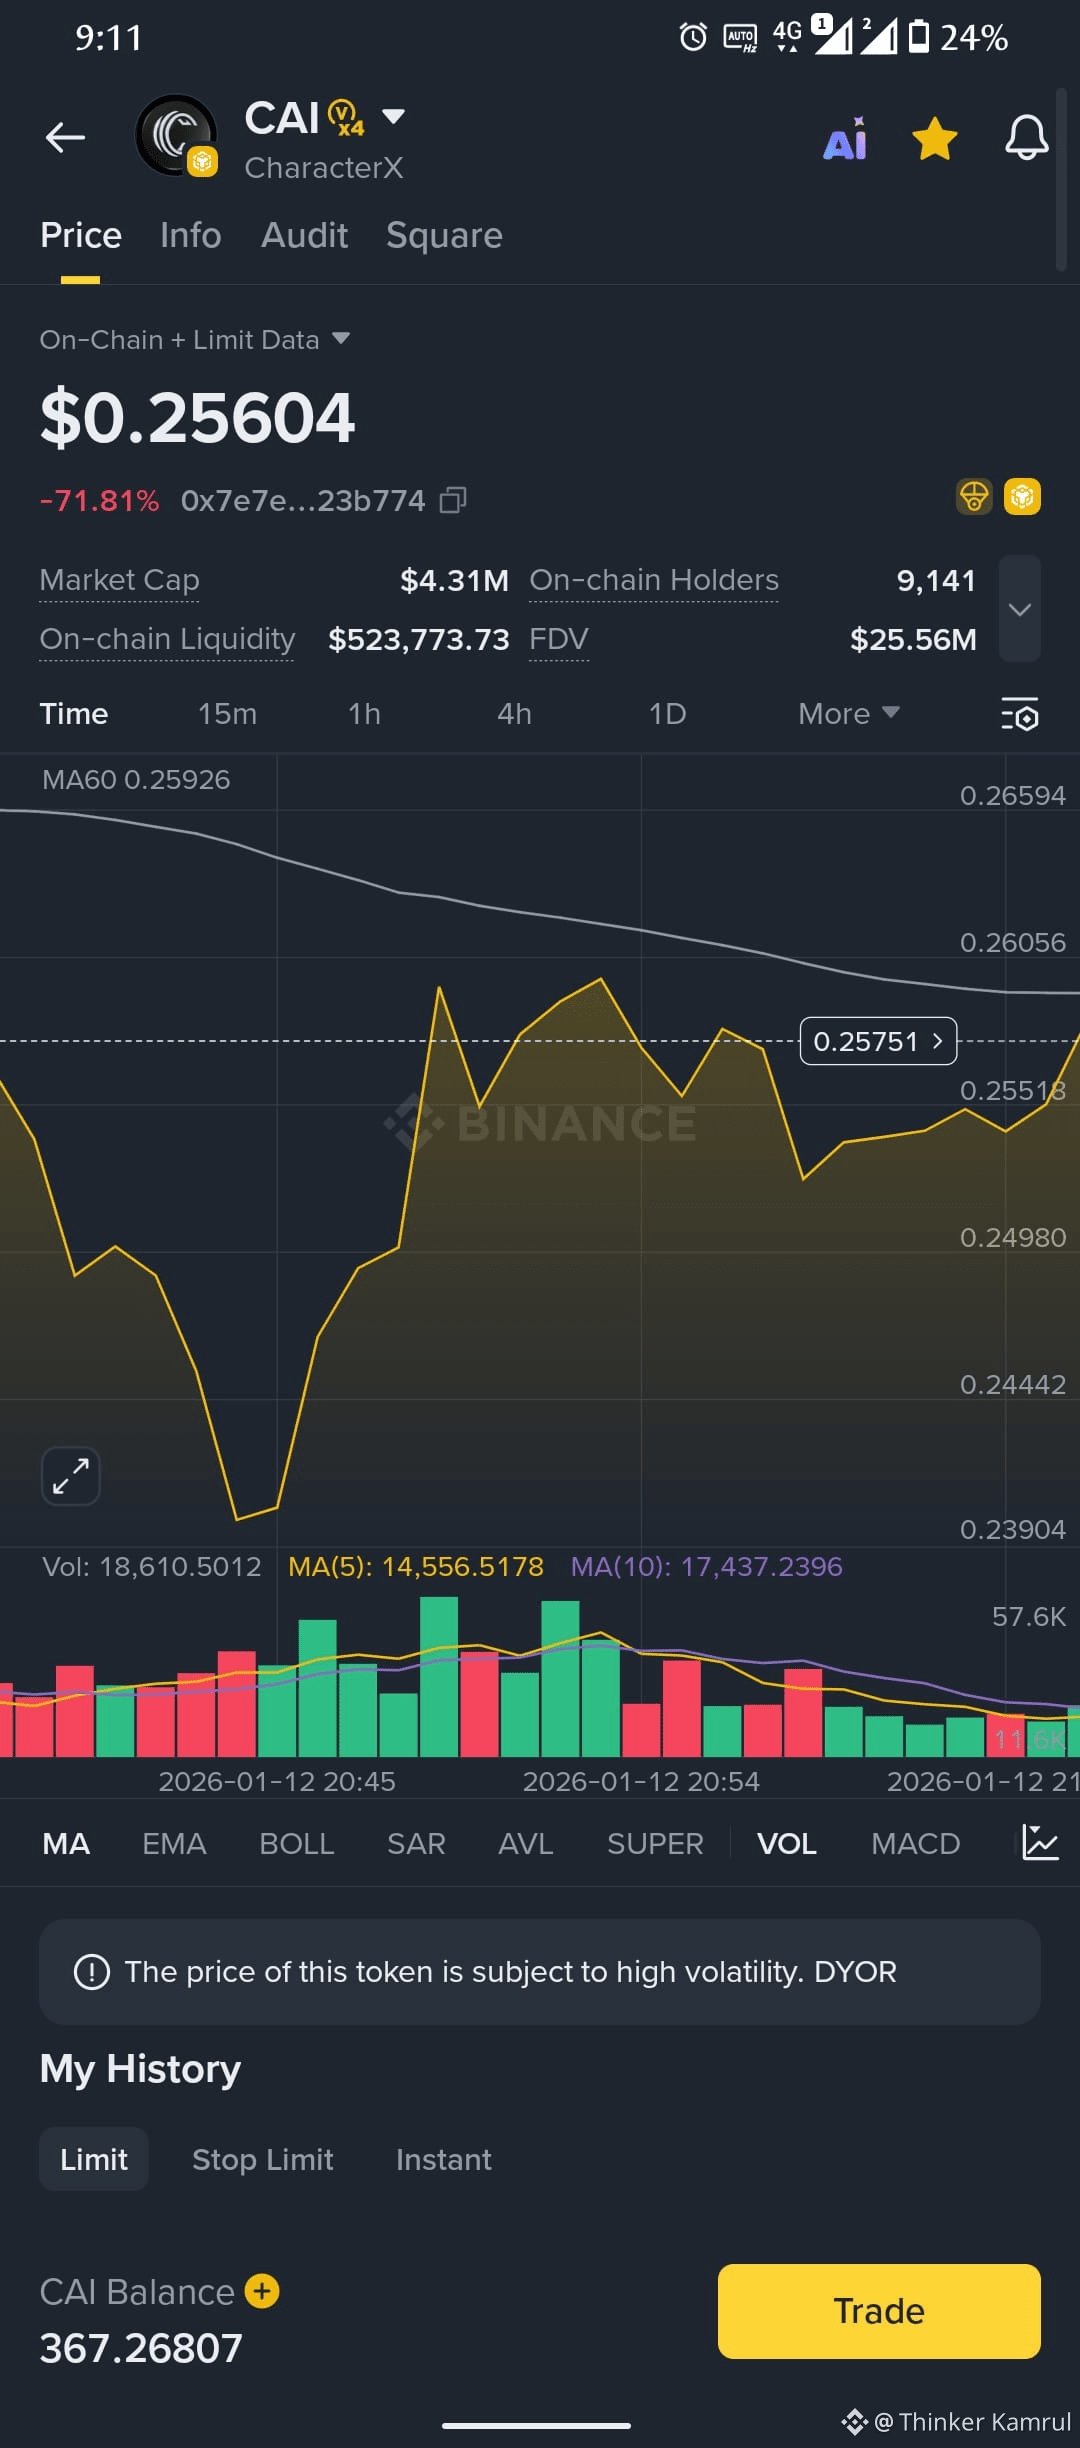Toggle the BOLL indicator

(296, 1843)
